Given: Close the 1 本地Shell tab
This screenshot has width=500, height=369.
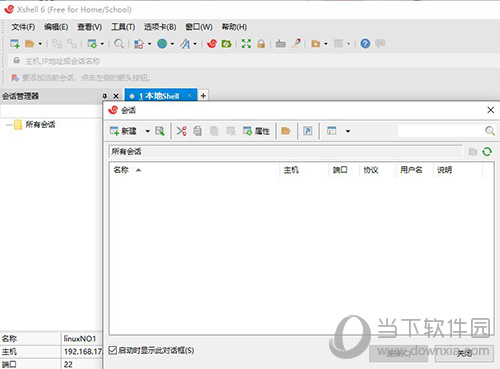Looking at the screenshot, I should [189, 96].
